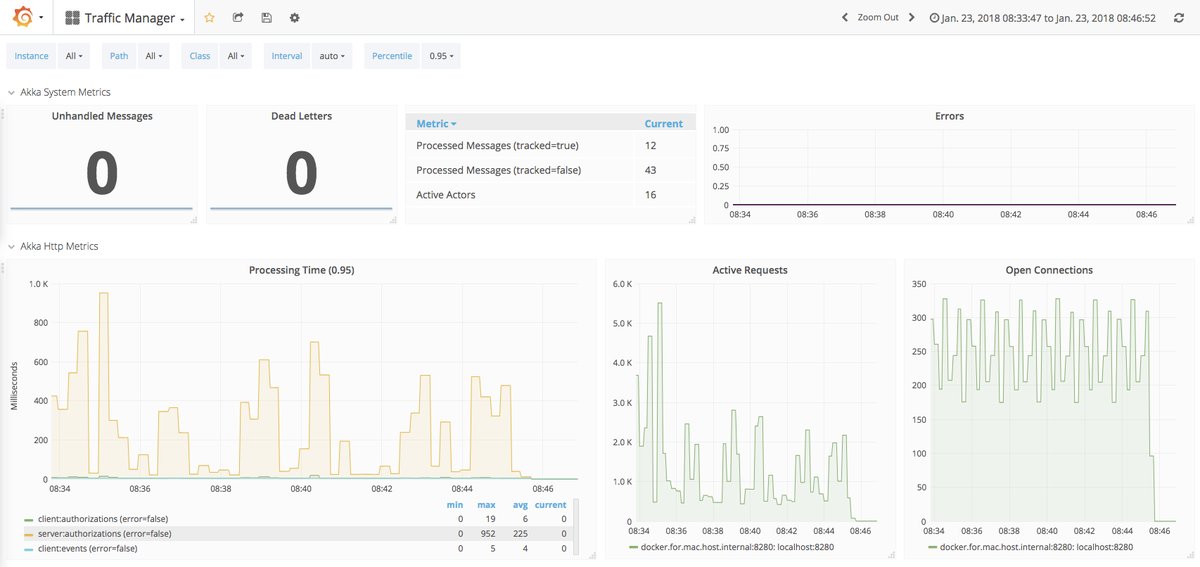The height and width of the screenshot is (567, 1200).
Task: Refresh the dashboard with the refresh icon
Action: coord(1178,18)
